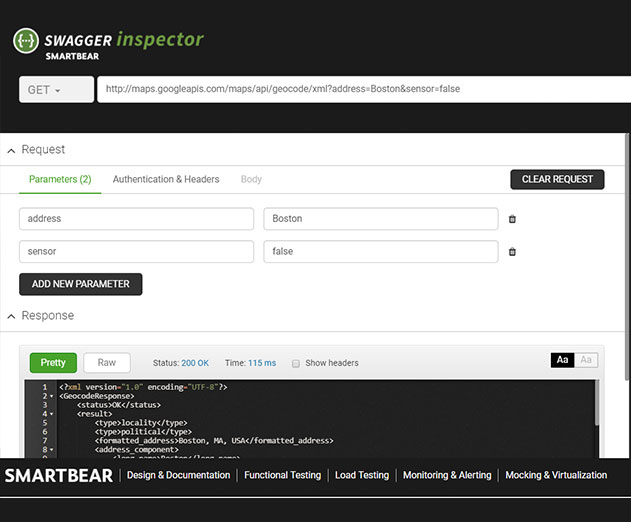Switch to Parameters (2) tab
This screenshot has width=631, height=522.
pyautogui.click(x=60, y=180)
